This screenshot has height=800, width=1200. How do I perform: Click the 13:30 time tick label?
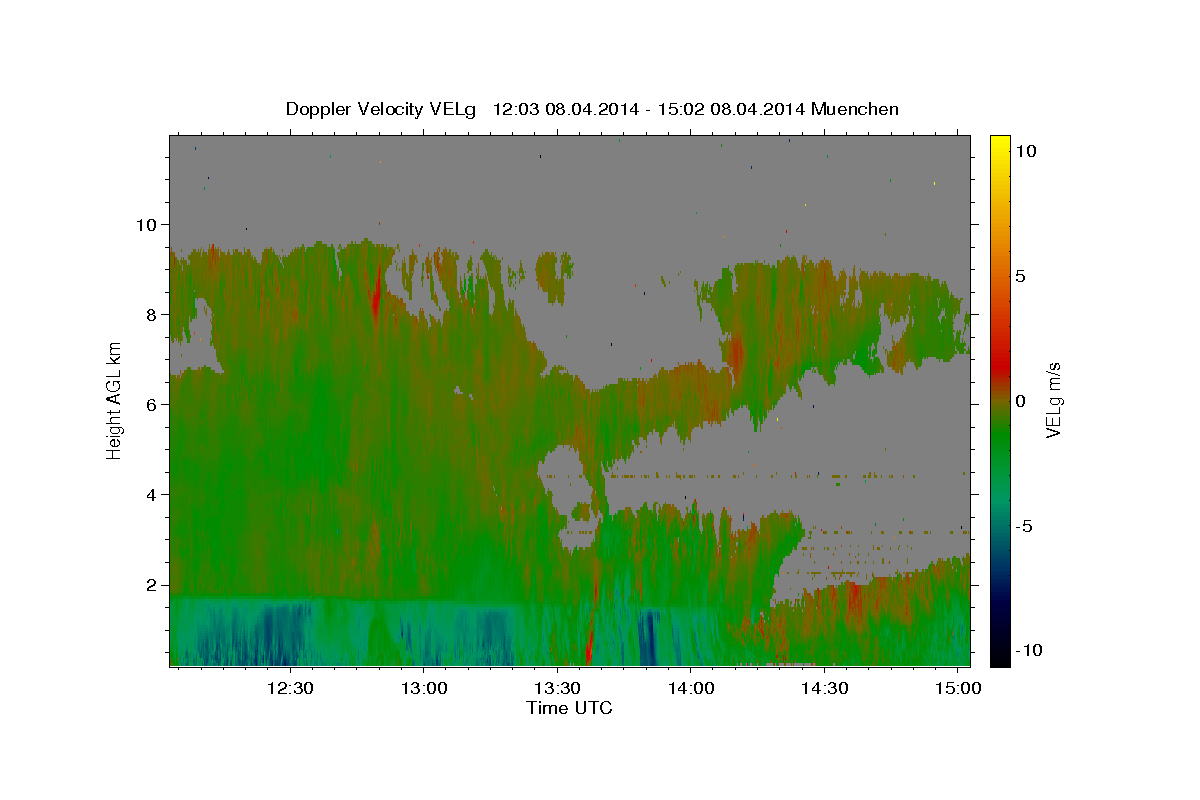click(557, 689)
